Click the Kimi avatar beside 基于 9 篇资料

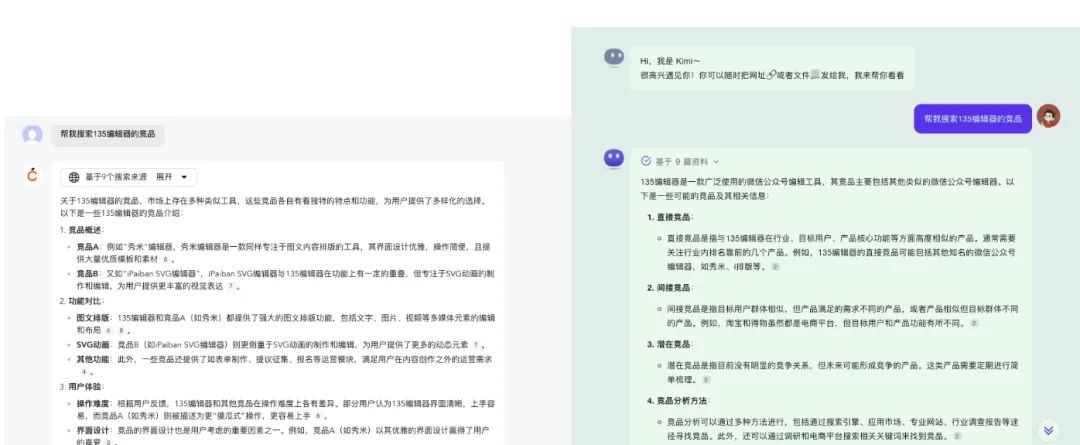[614, 158]
